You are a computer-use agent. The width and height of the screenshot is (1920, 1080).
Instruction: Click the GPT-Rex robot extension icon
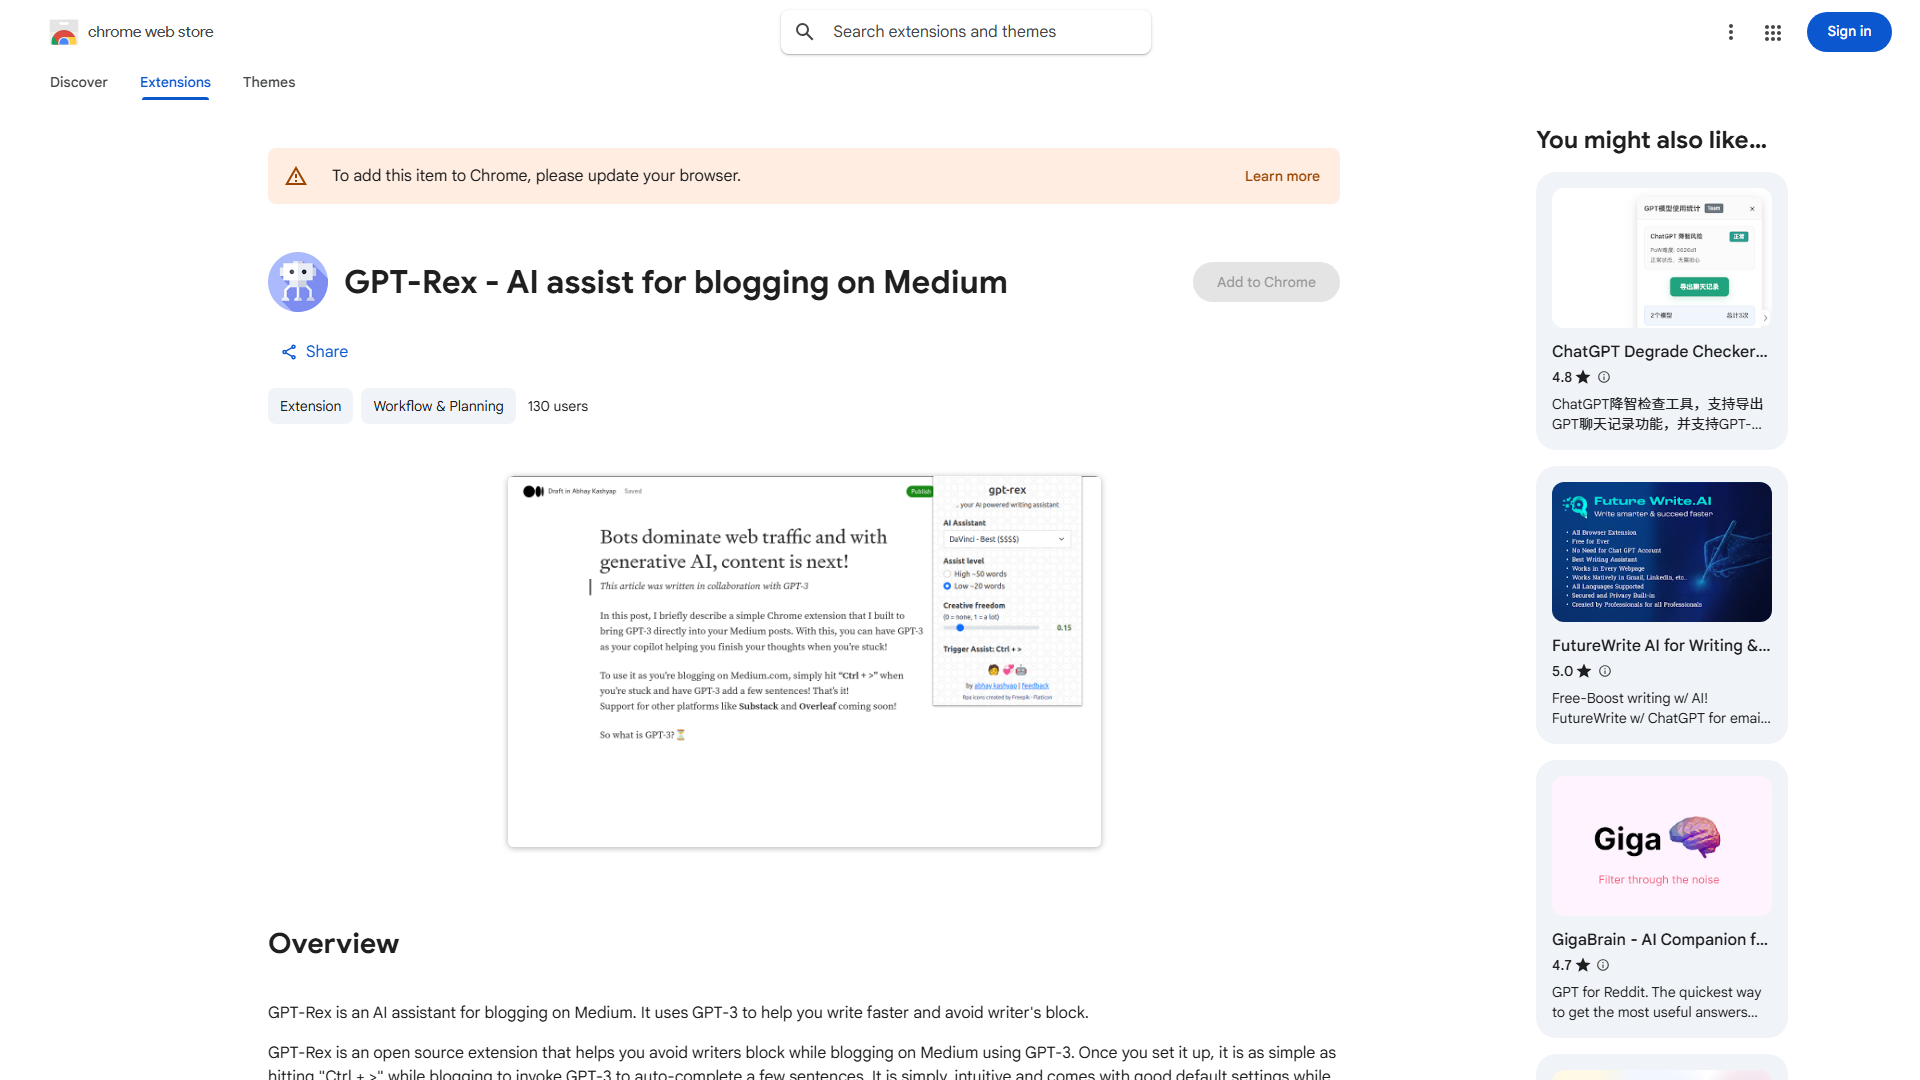click(298, 282)
